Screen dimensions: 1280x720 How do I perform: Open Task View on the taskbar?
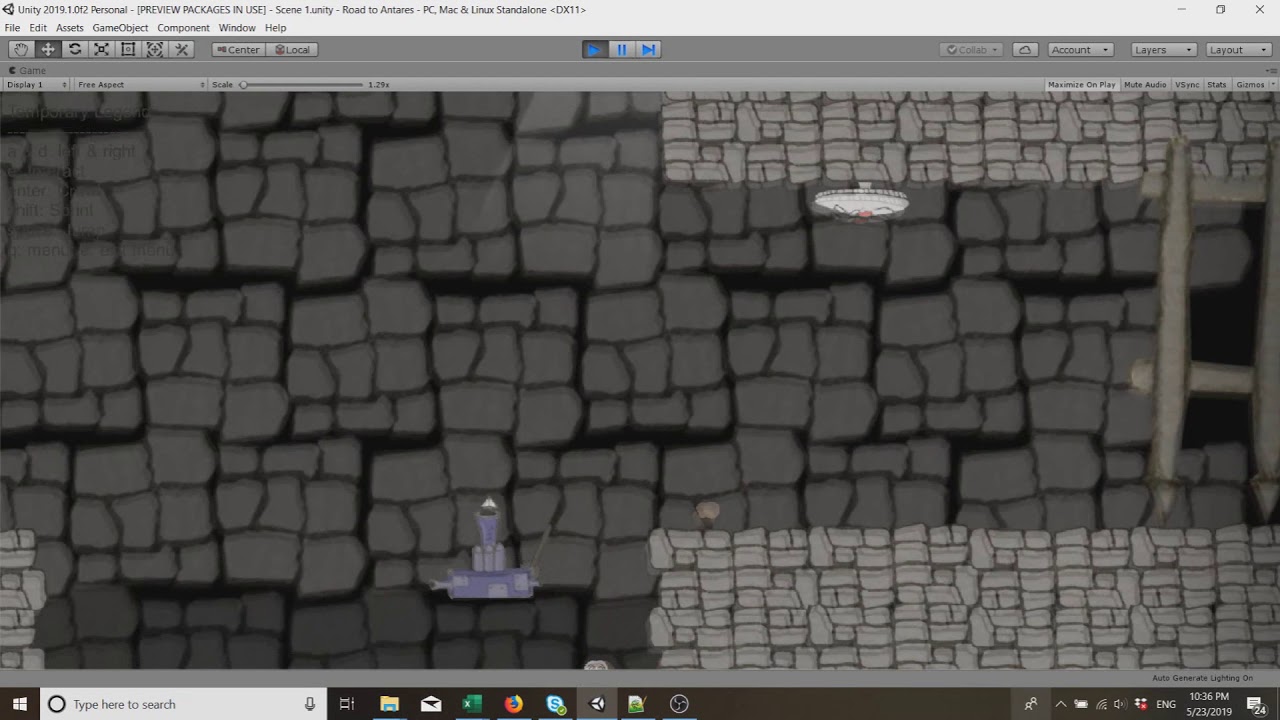[x=347, y=704]
